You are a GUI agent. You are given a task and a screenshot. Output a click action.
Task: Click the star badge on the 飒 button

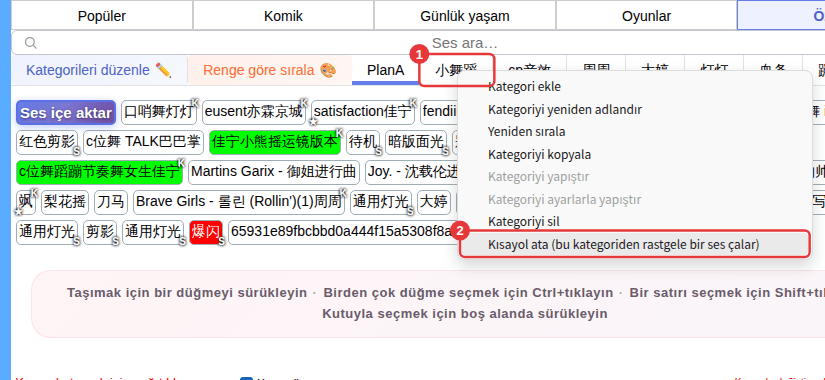[x=19, y=212]
